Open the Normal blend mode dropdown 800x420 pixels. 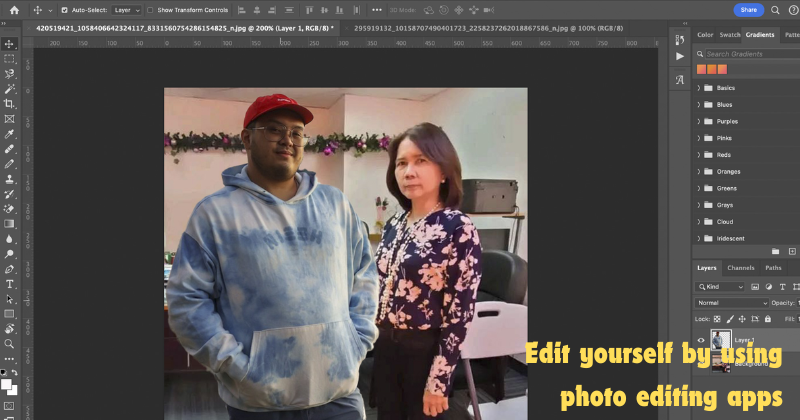732,303
